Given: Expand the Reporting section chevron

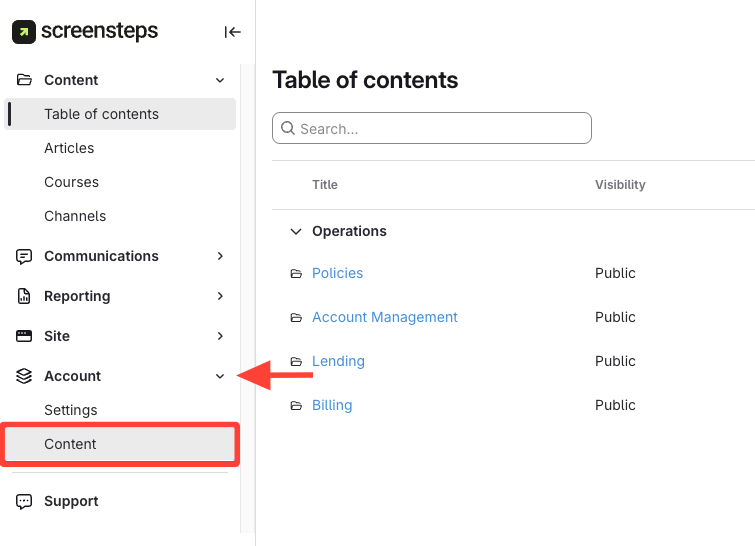Looking at the screenshot, I should [221, 296].
